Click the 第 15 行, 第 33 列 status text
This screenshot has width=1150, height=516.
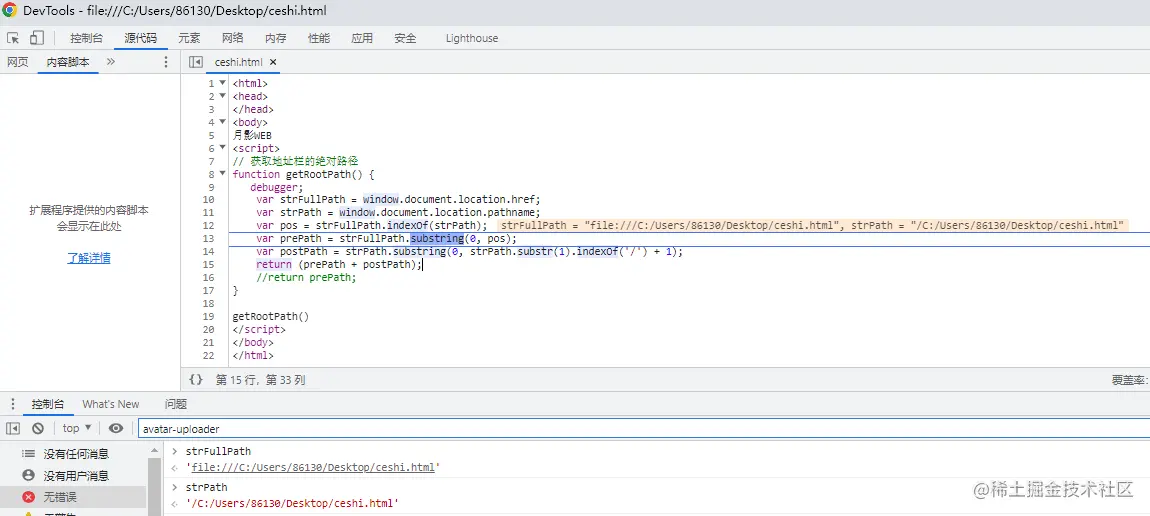point(260,380)
